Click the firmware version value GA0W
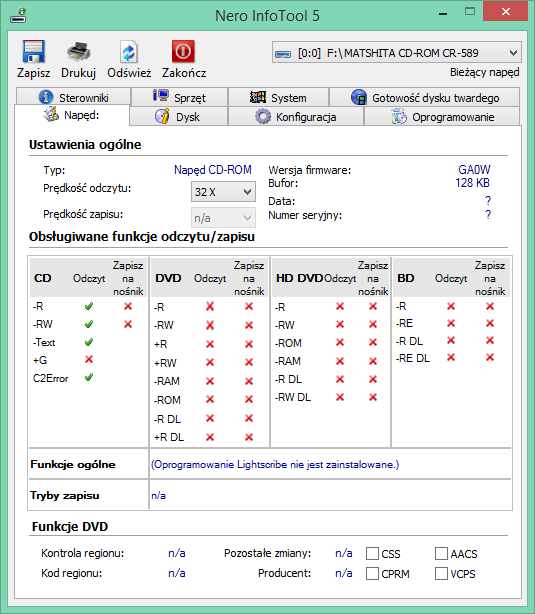Image resolution: width=535 pixels, height=614 pixels. click(474, 170)
